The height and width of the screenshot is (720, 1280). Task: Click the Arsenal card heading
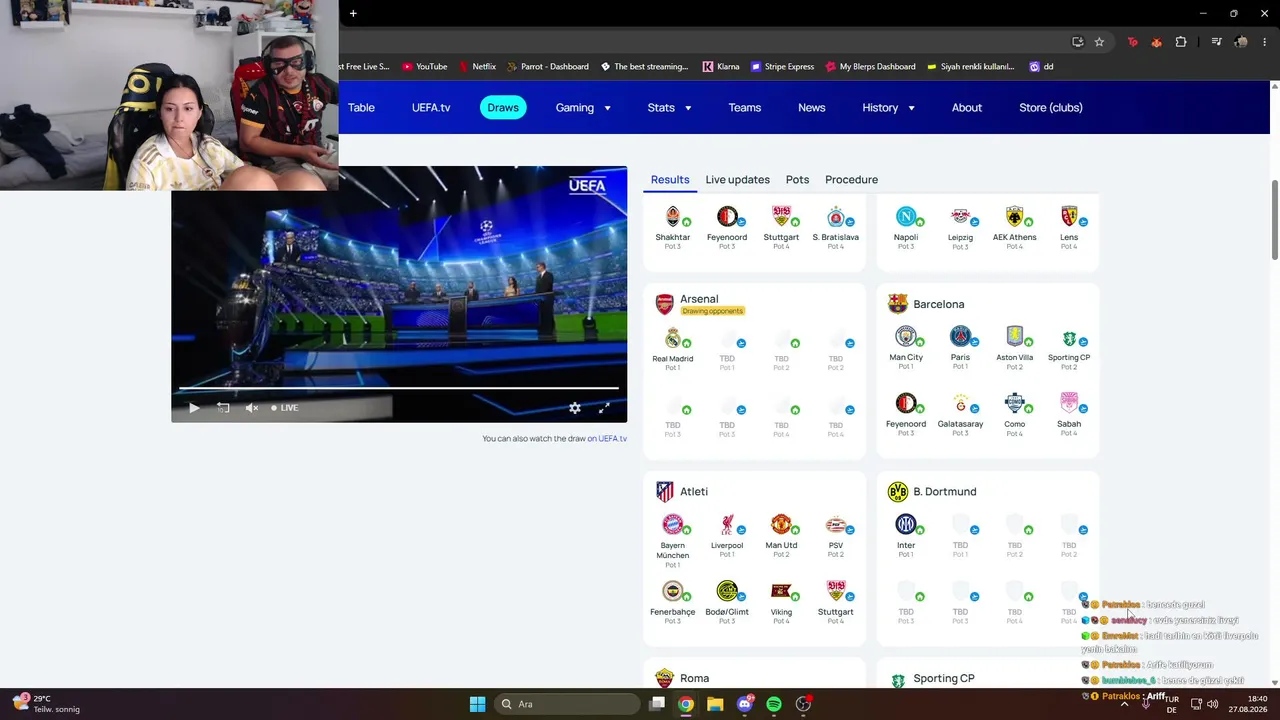[x=699, y=299]
